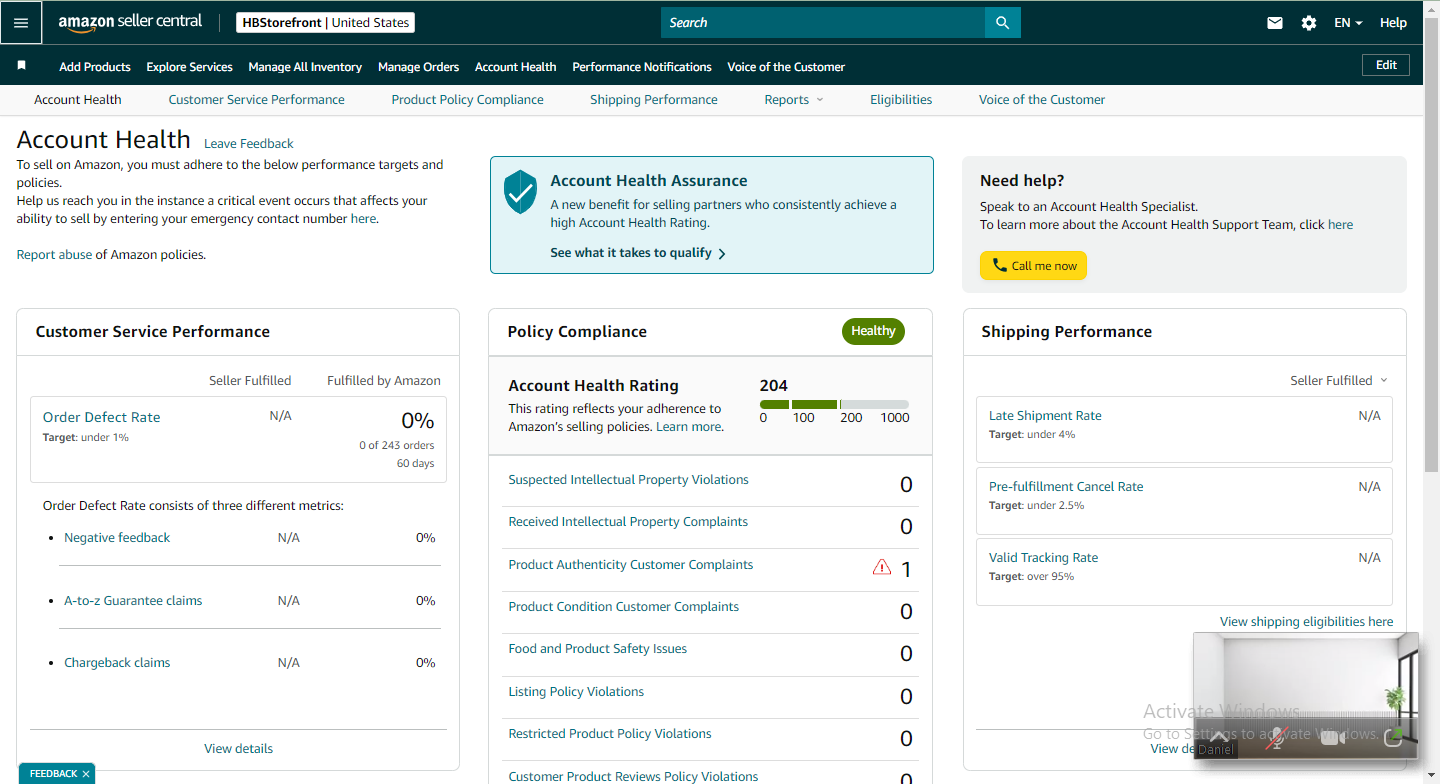
Task: Expand the Reports dropdown tab
Action: 794,100
